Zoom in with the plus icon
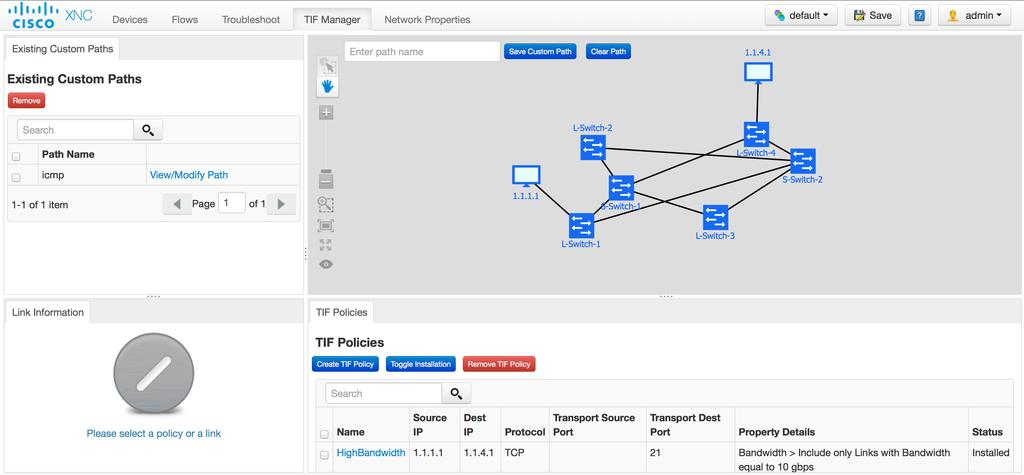 [327, 112]
